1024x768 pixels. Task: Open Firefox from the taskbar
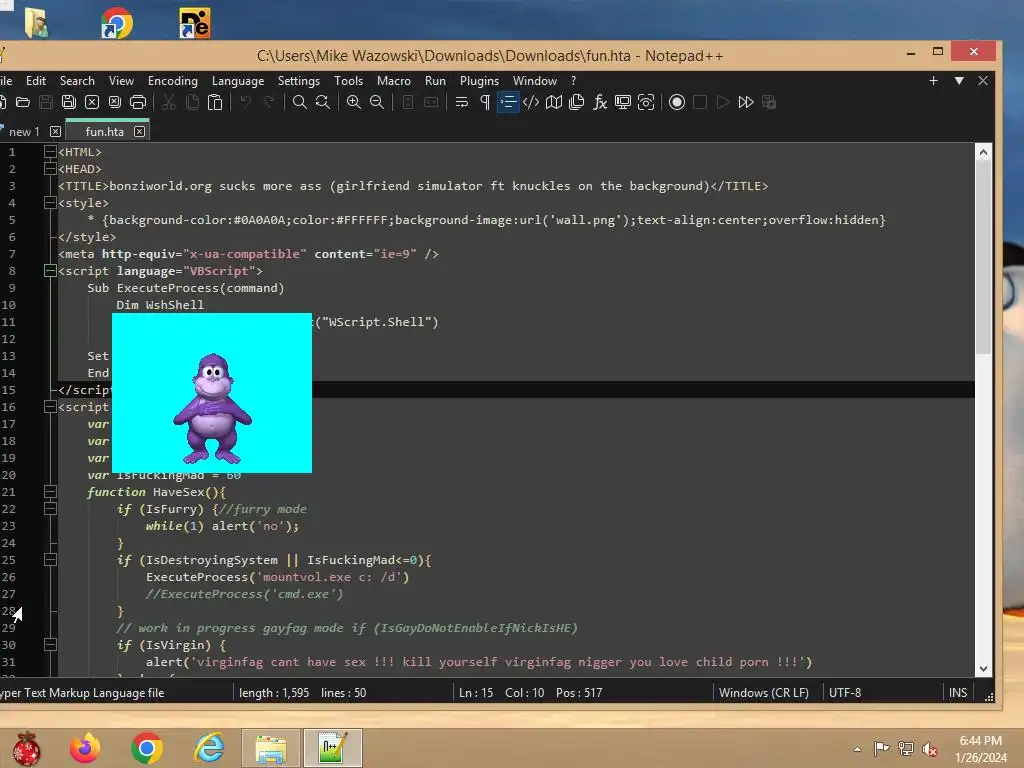pyautogui.click(x=85, y=748)
